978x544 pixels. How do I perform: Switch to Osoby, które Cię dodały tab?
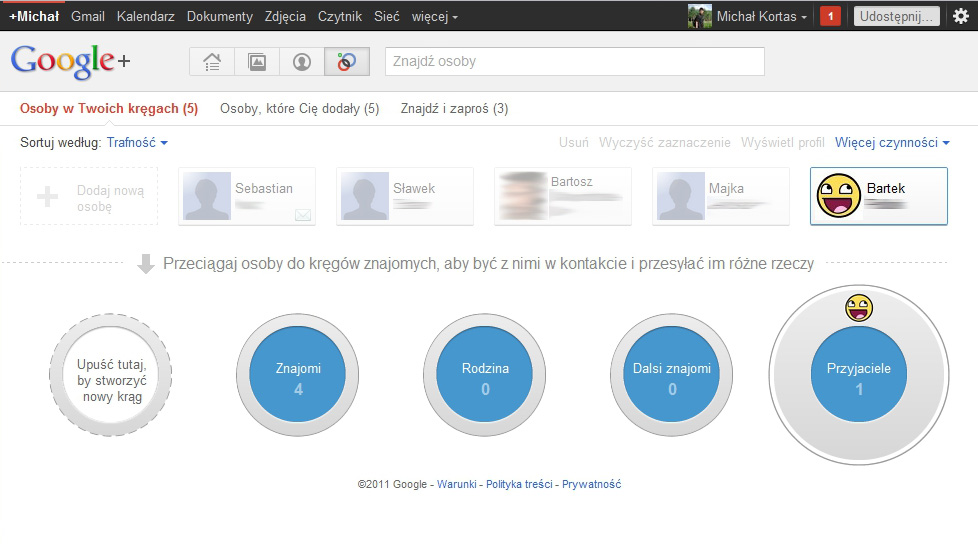click(299, 108)
